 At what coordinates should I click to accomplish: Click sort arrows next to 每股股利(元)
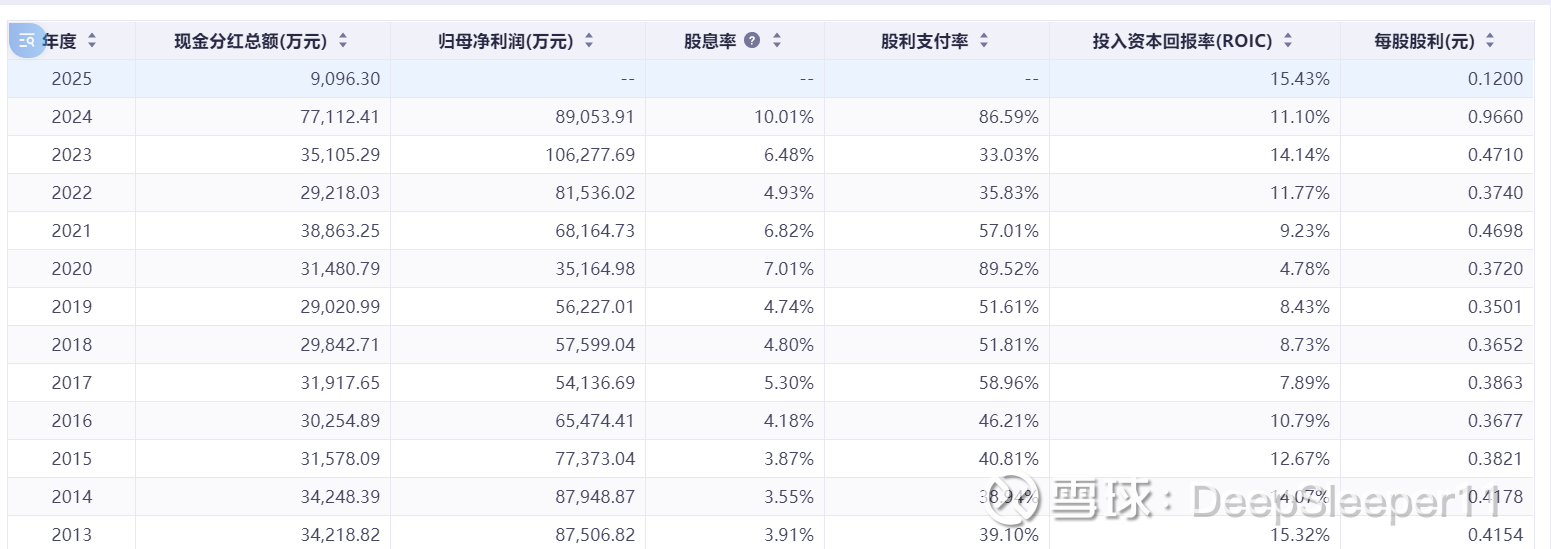(1490, 41)
